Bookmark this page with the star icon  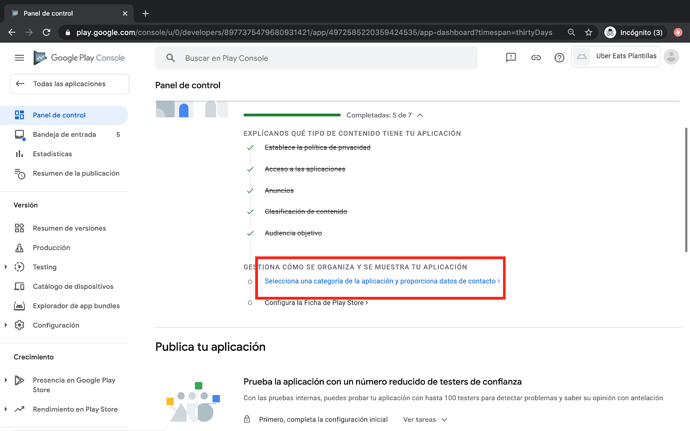tap(589, 32)
